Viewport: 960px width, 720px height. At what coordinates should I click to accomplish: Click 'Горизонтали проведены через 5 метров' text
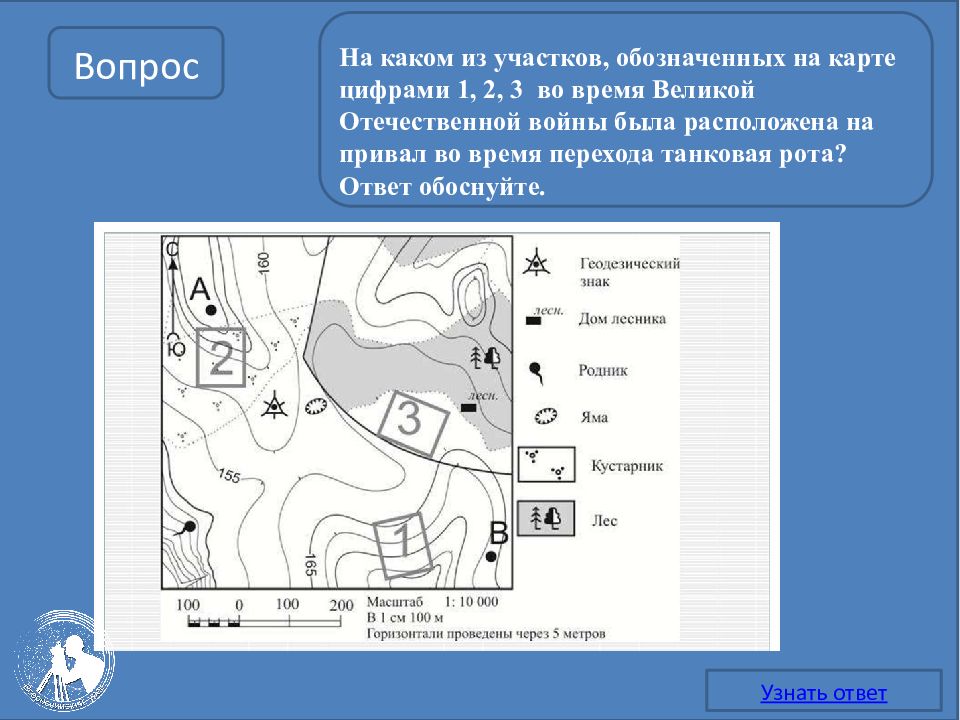[x=486, y=634]
